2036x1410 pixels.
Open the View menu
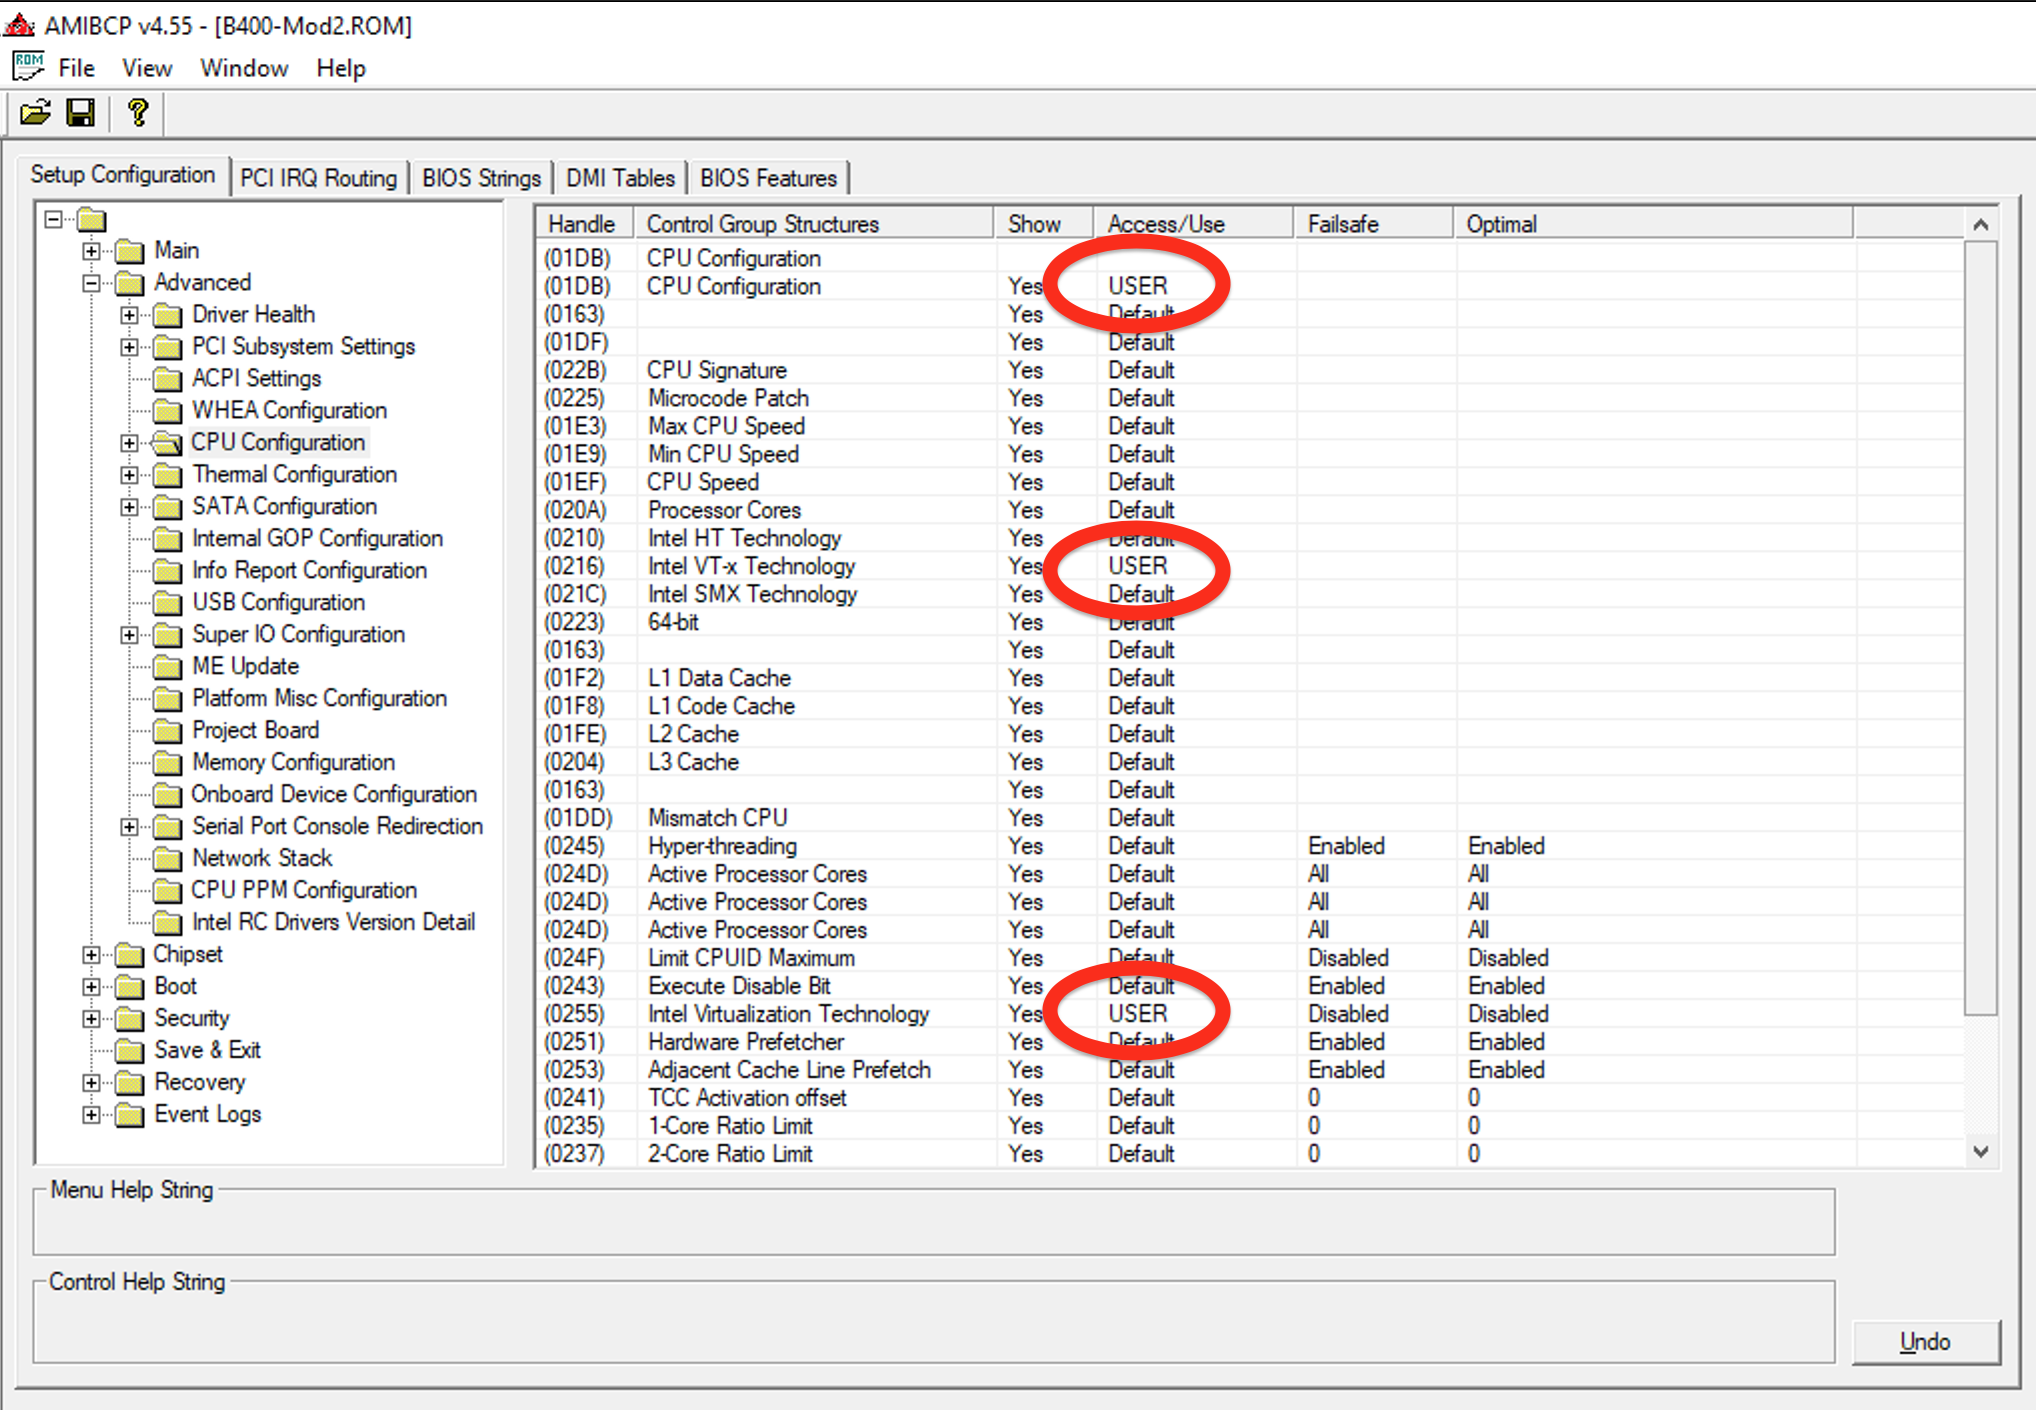[x=147, y=68]
